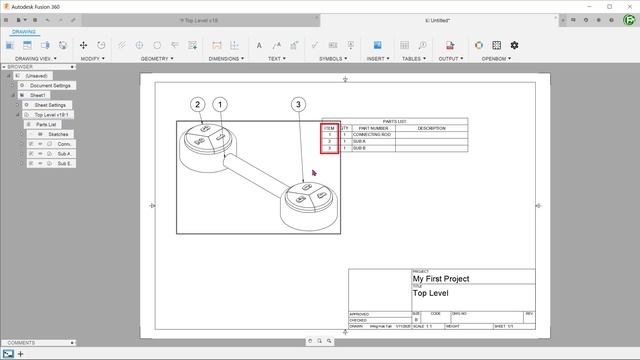The width and height of the screenshot is (640, 360).
Task: Select the Center Mark geometry tool
Action: 139,45
